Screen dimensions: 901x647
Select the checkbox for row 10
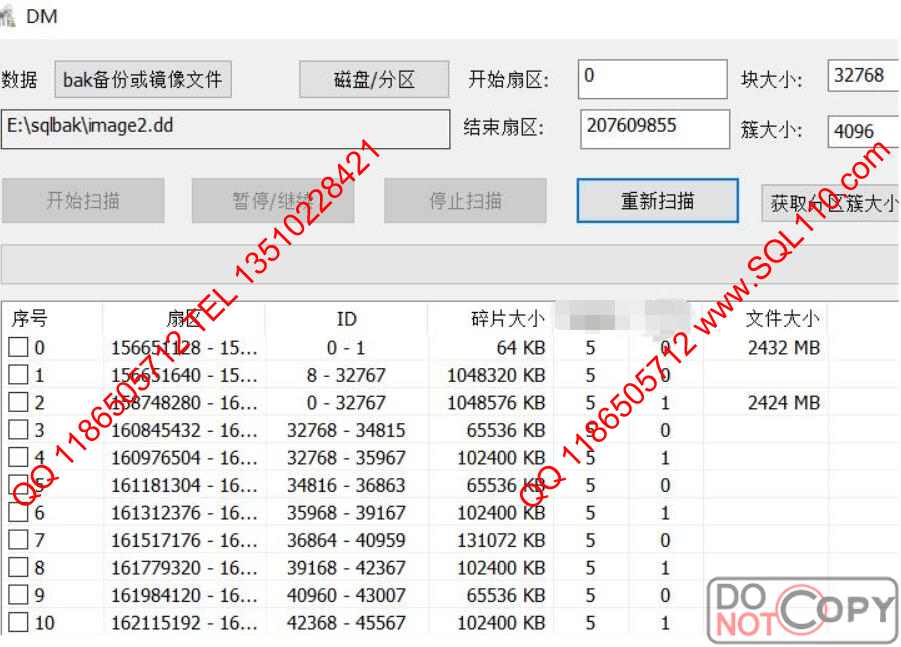(x=18, y=623)
